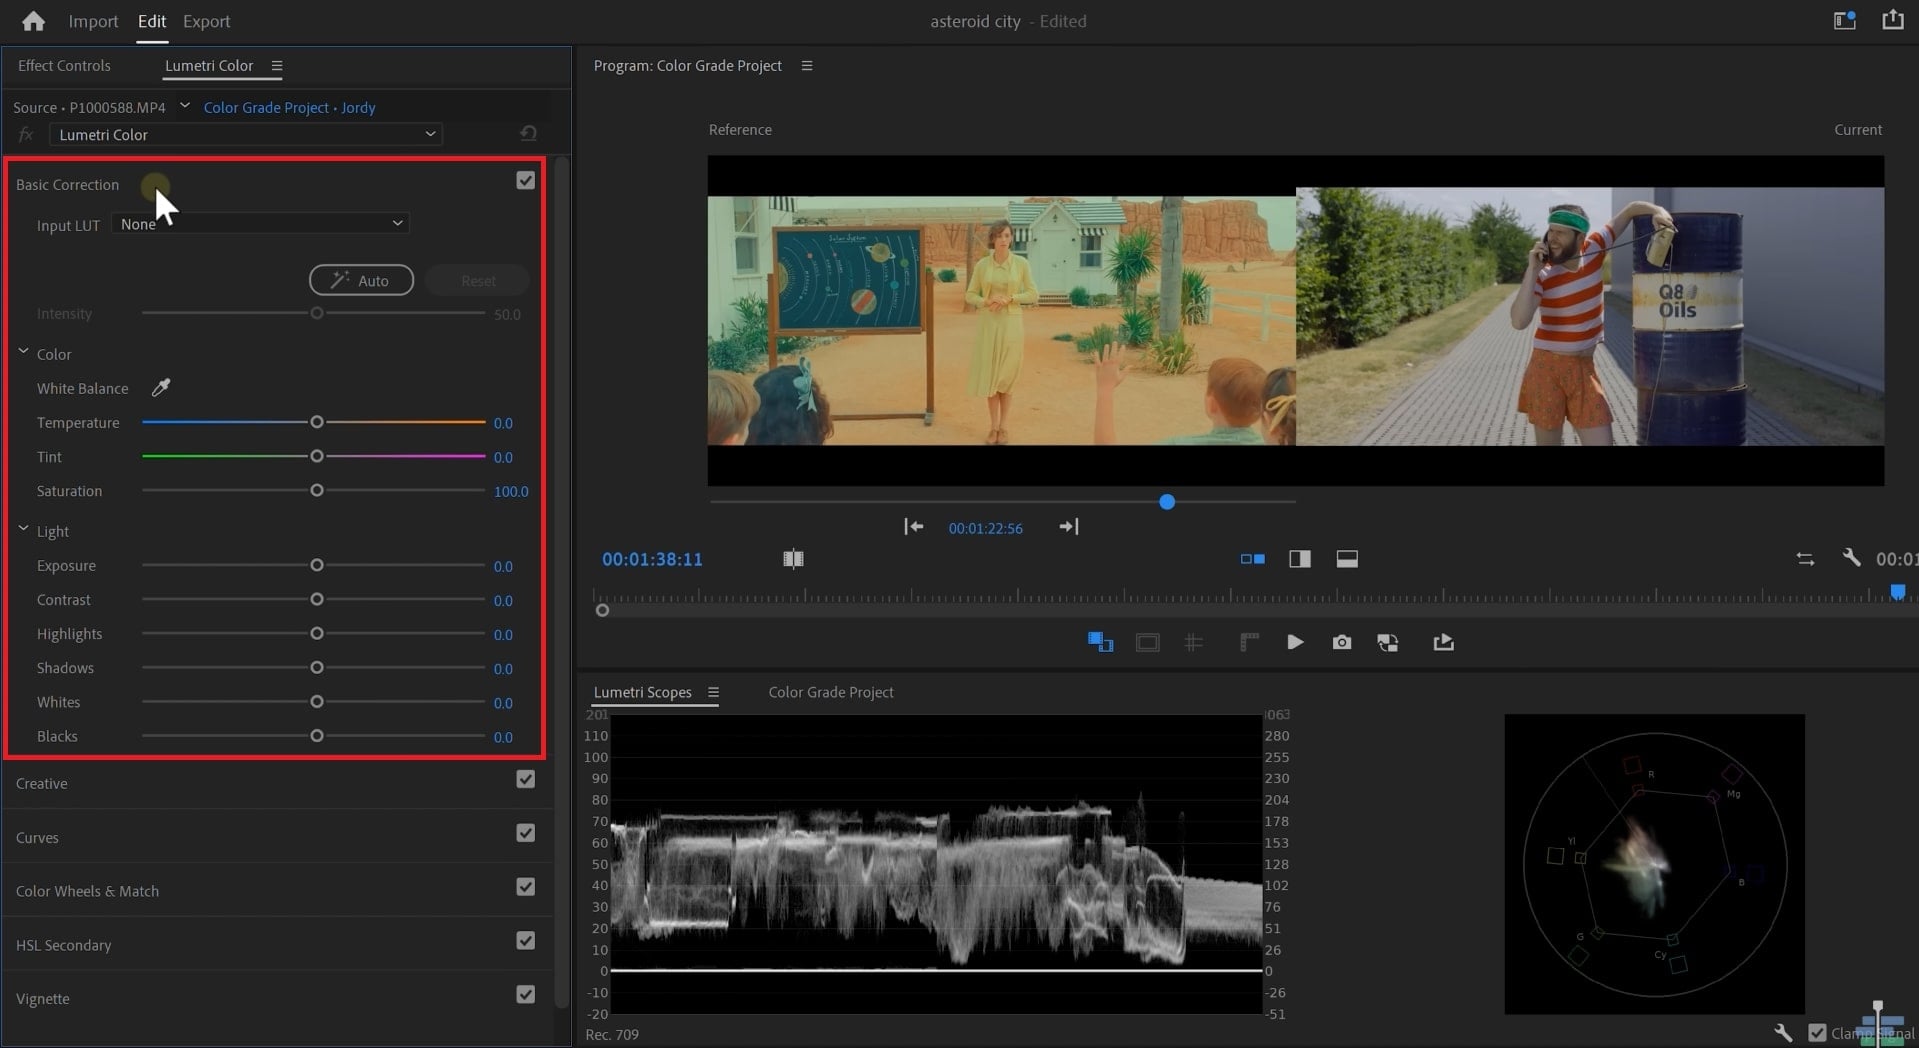
Task: Click Go to Previous Edit arrow
Action: pos(913,527)
